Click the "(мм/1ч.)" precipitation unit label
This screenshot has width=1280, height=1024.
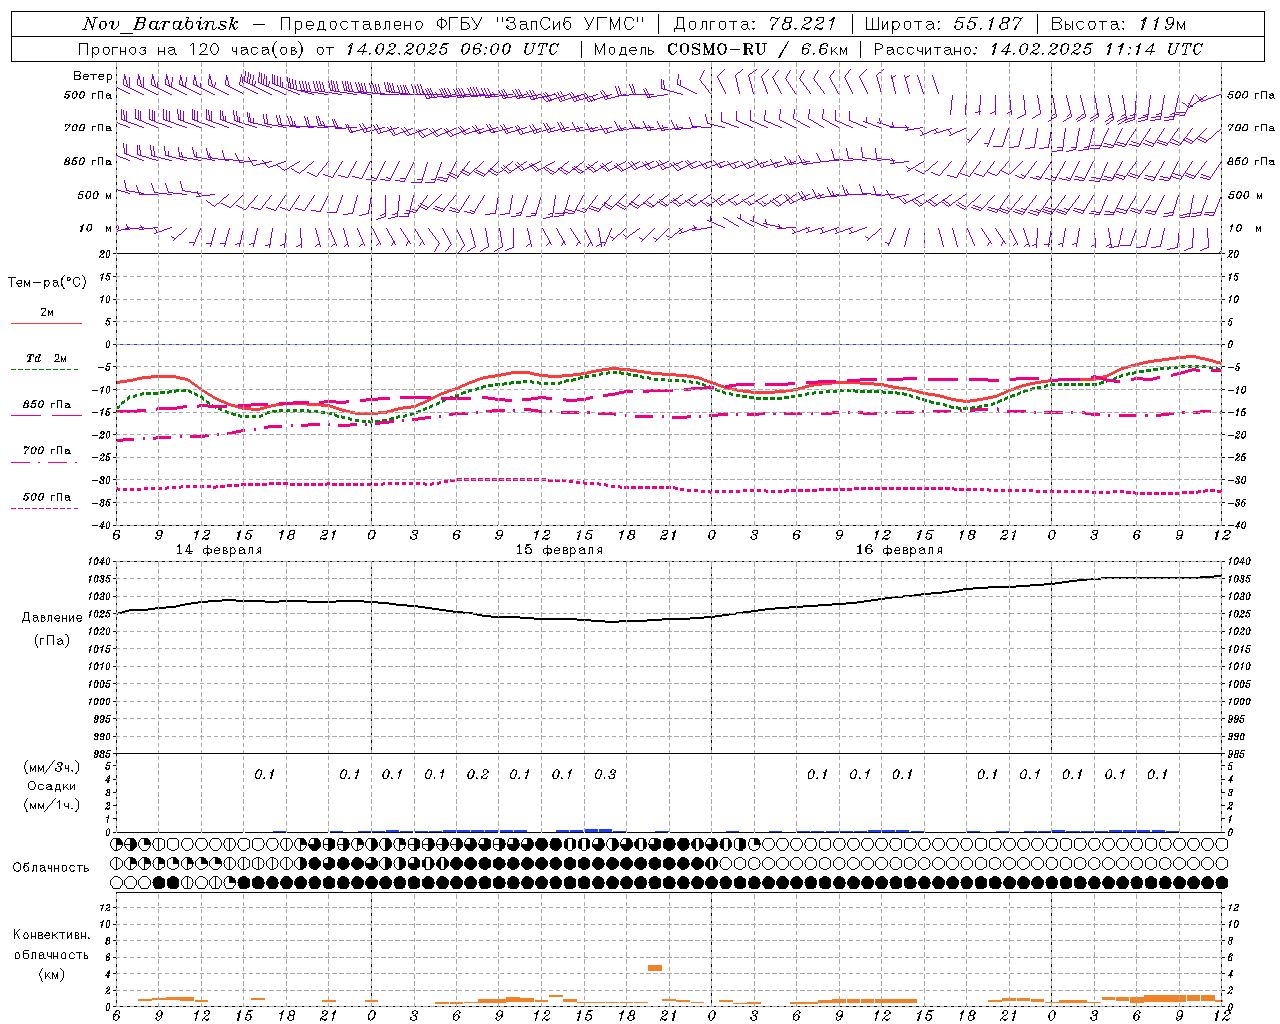[x=52, y=805]
